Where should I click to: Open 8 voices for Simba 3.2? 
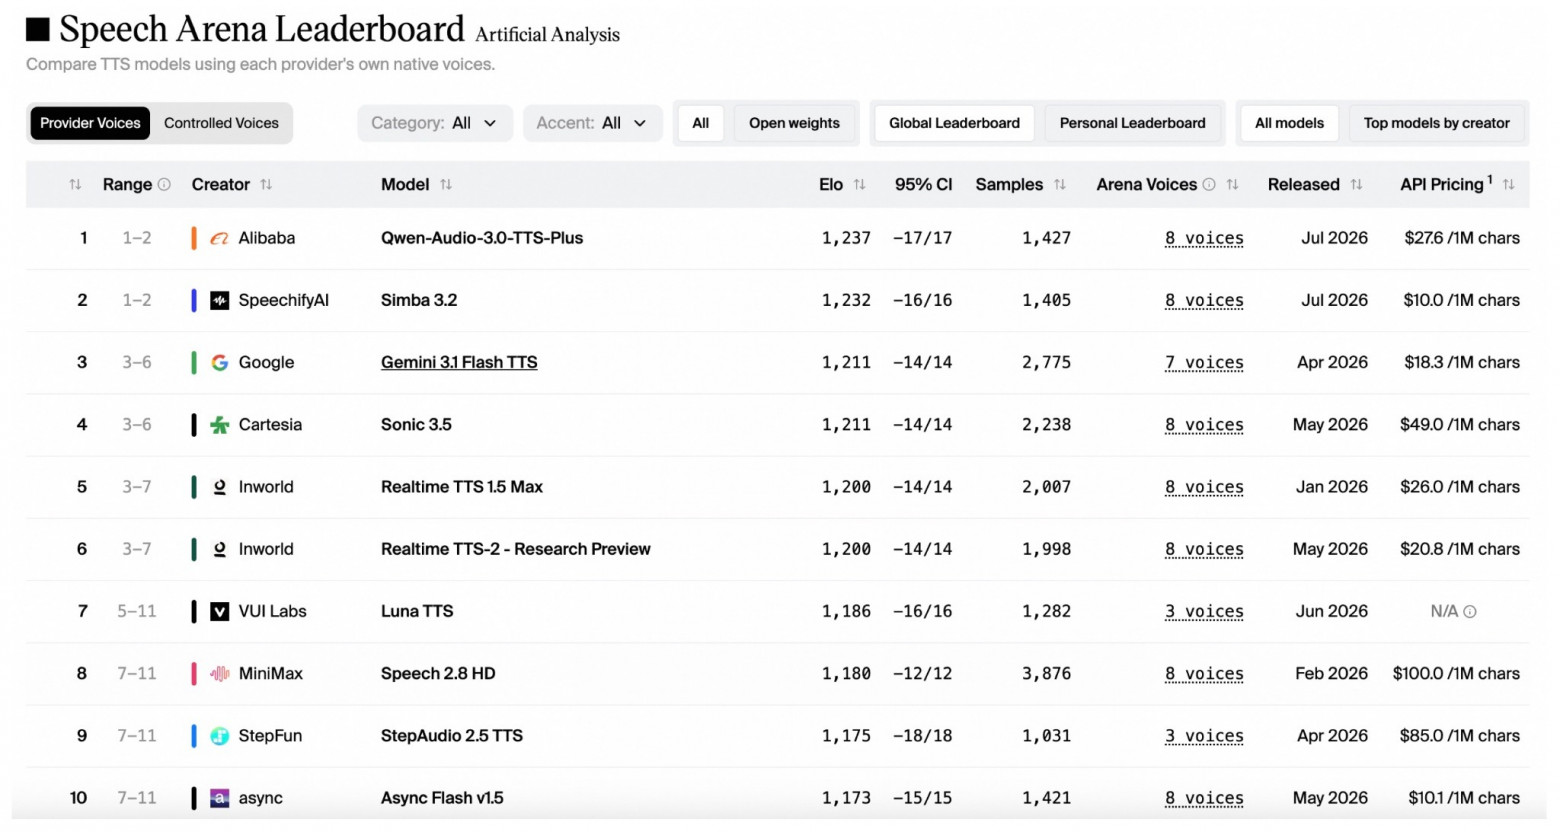point(1204,300)
